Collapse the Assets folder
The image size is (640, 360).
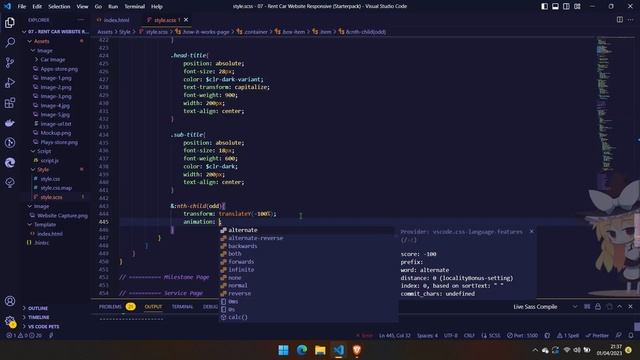(41, 41)
